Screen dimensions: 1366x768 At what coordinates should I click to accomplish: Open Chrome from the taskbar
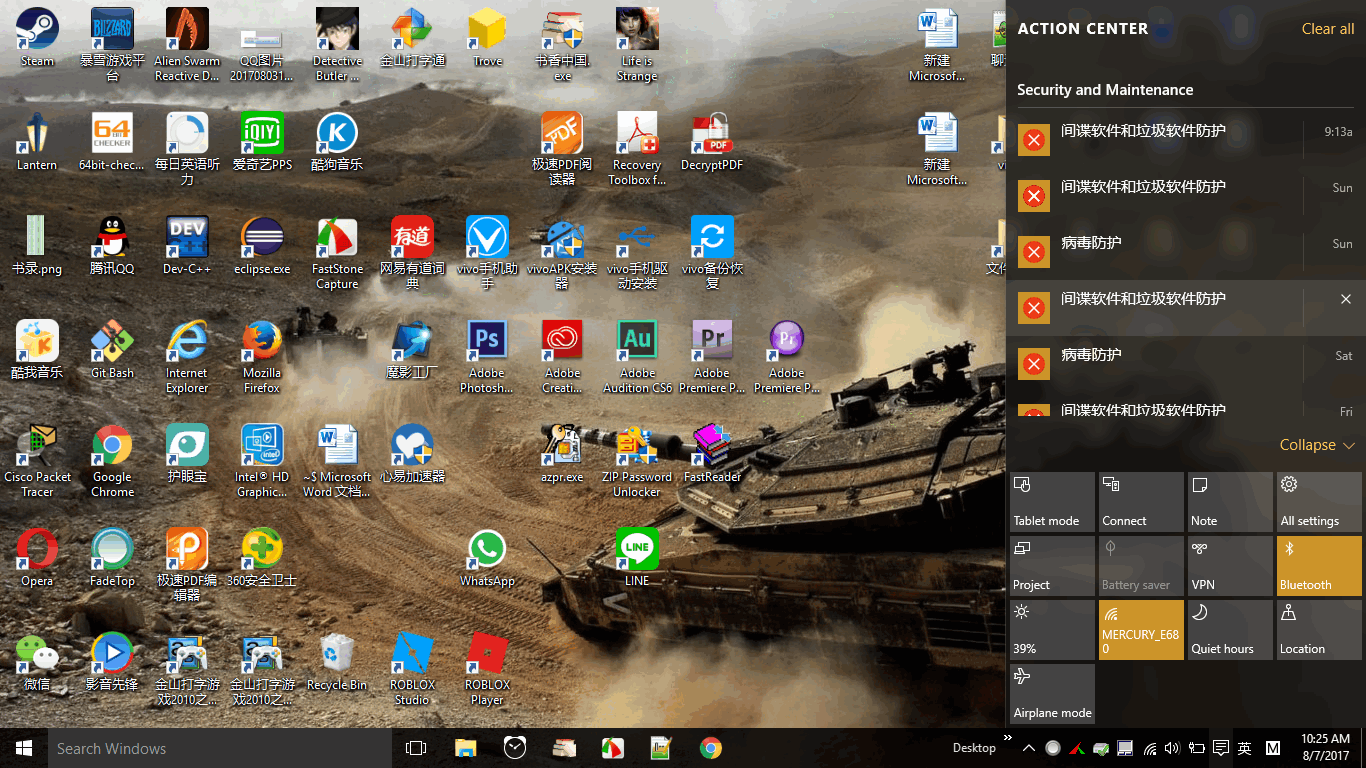point(711,748)
